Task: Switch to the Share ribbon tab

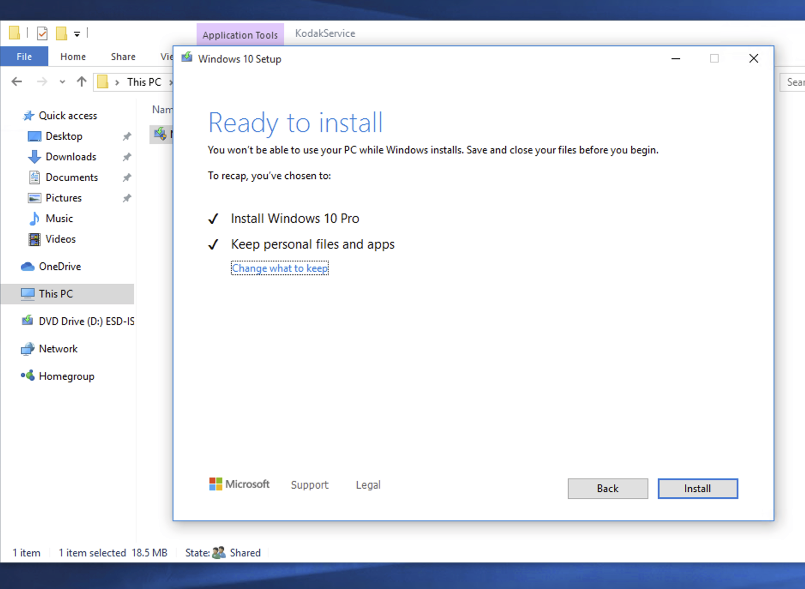Action: coord(123,56)
